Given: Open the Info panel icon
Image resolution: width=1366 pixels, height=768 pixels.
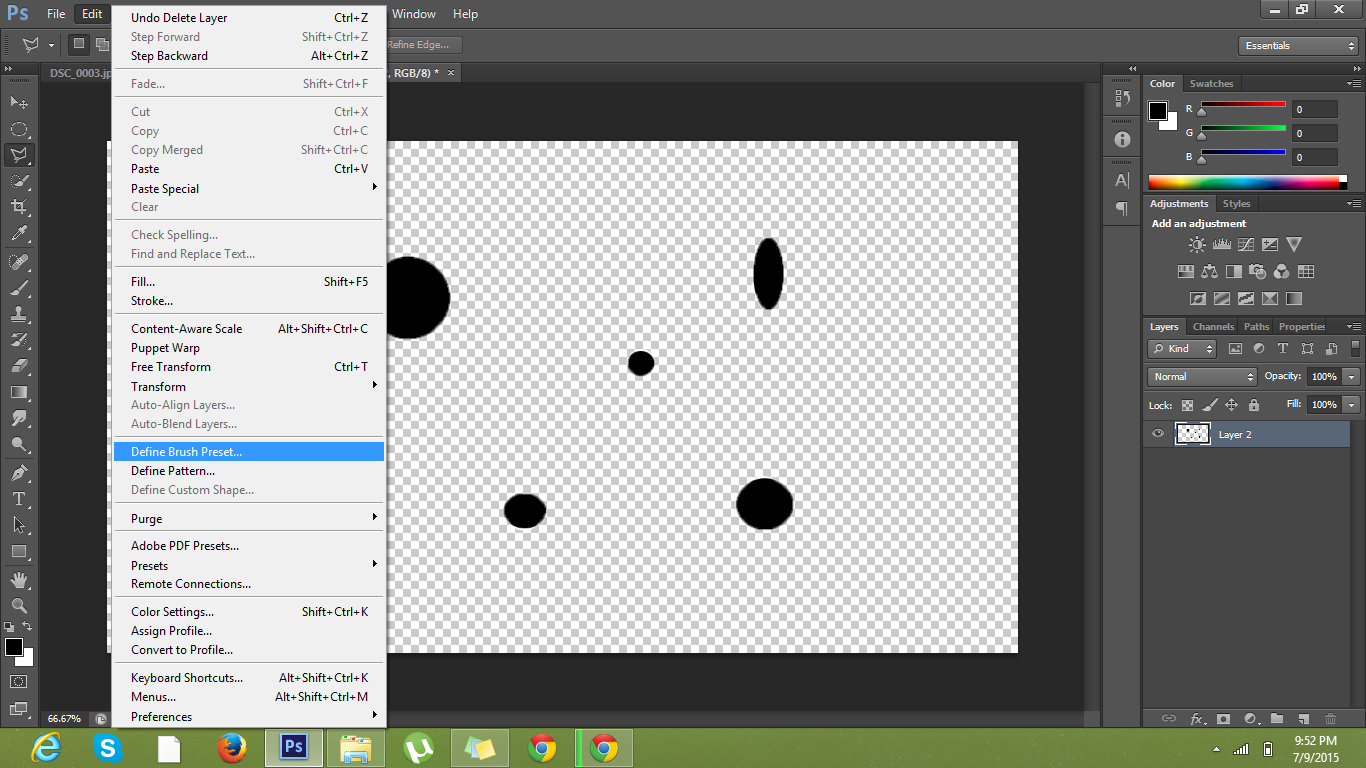Looking at the screenshot, I should pyautogui.click(x=1122, y=140).
